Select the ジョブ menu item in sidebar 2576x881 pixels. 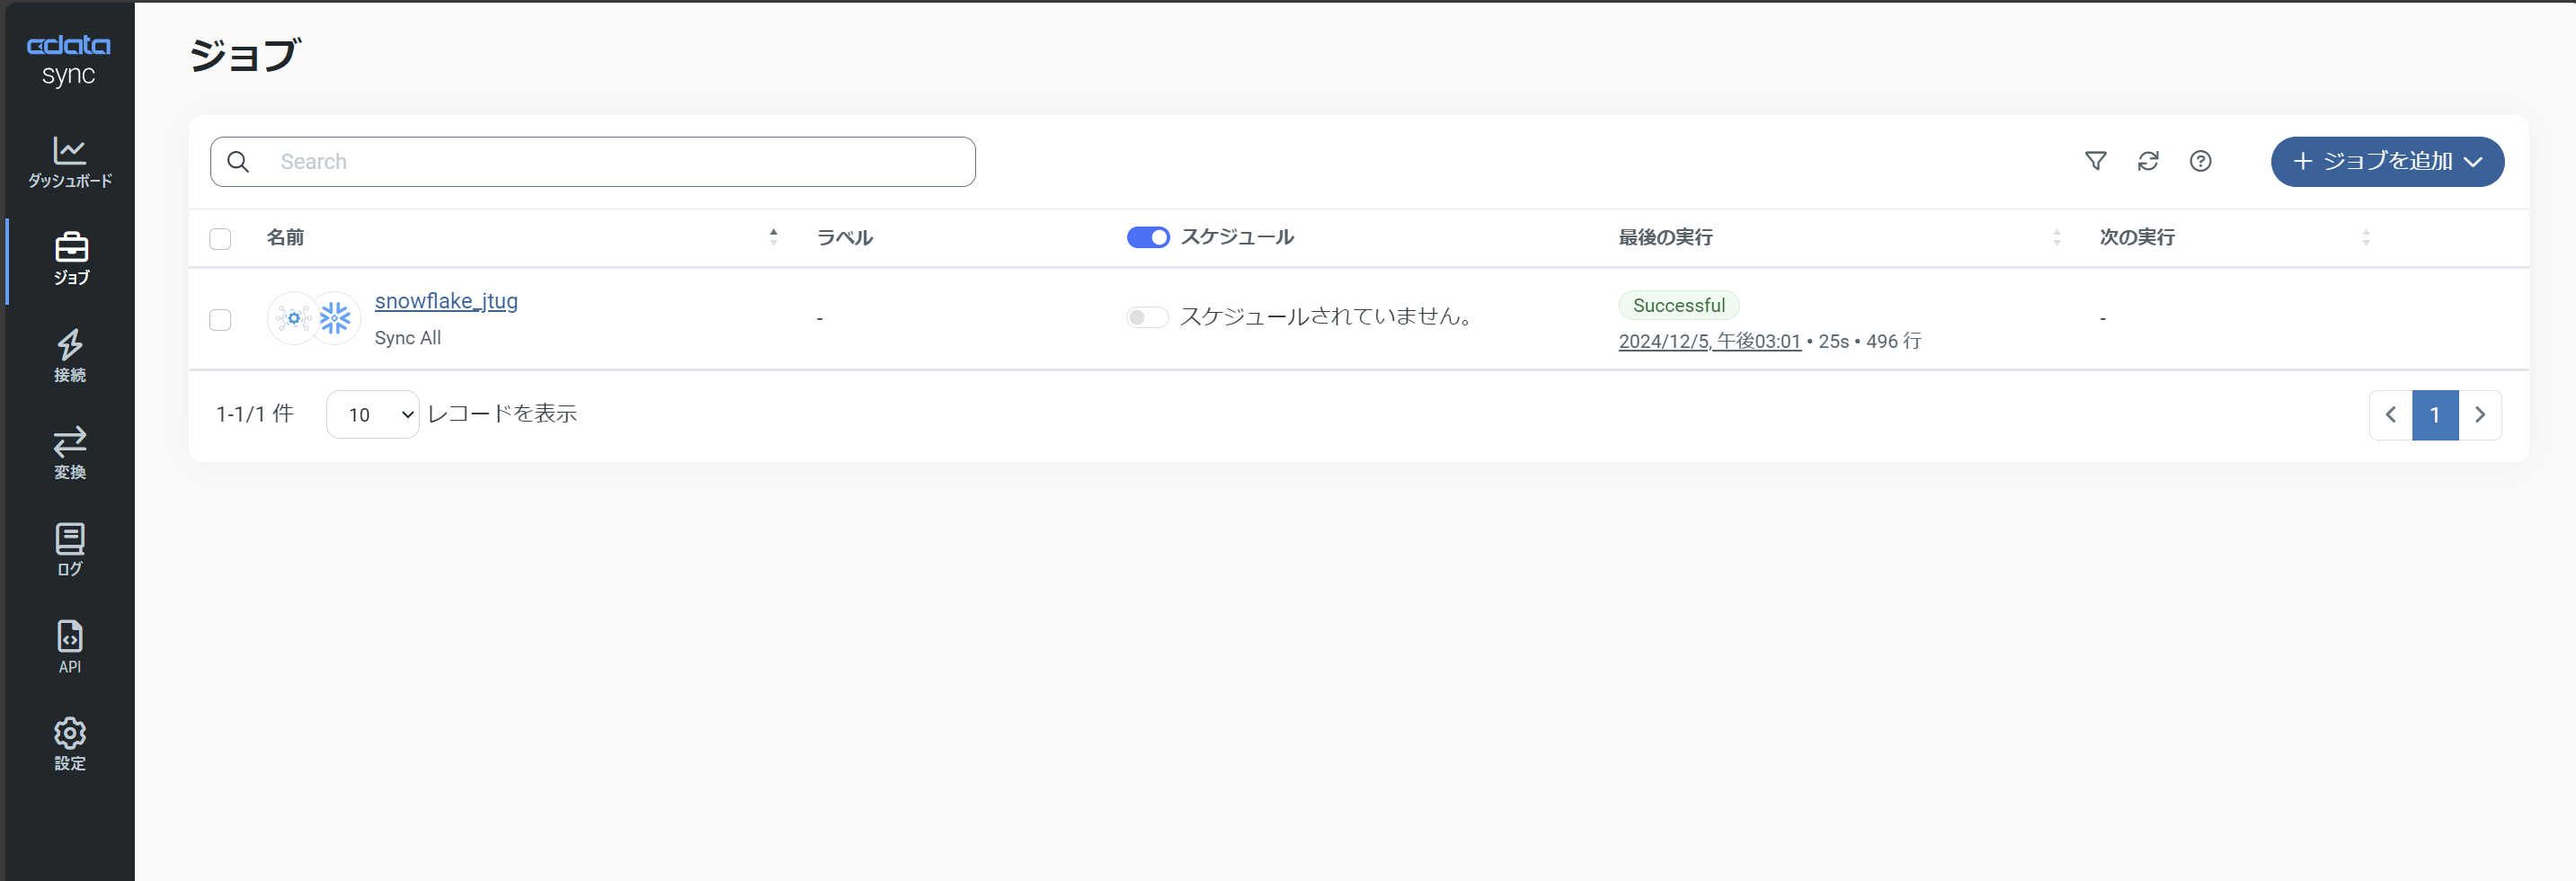[x=70, y=259]
